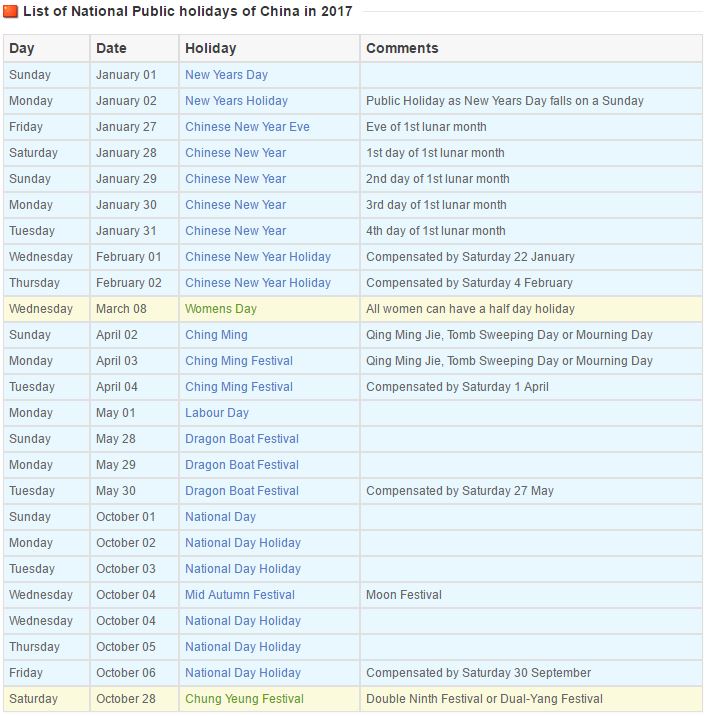Click the Holiday column header

211,48
